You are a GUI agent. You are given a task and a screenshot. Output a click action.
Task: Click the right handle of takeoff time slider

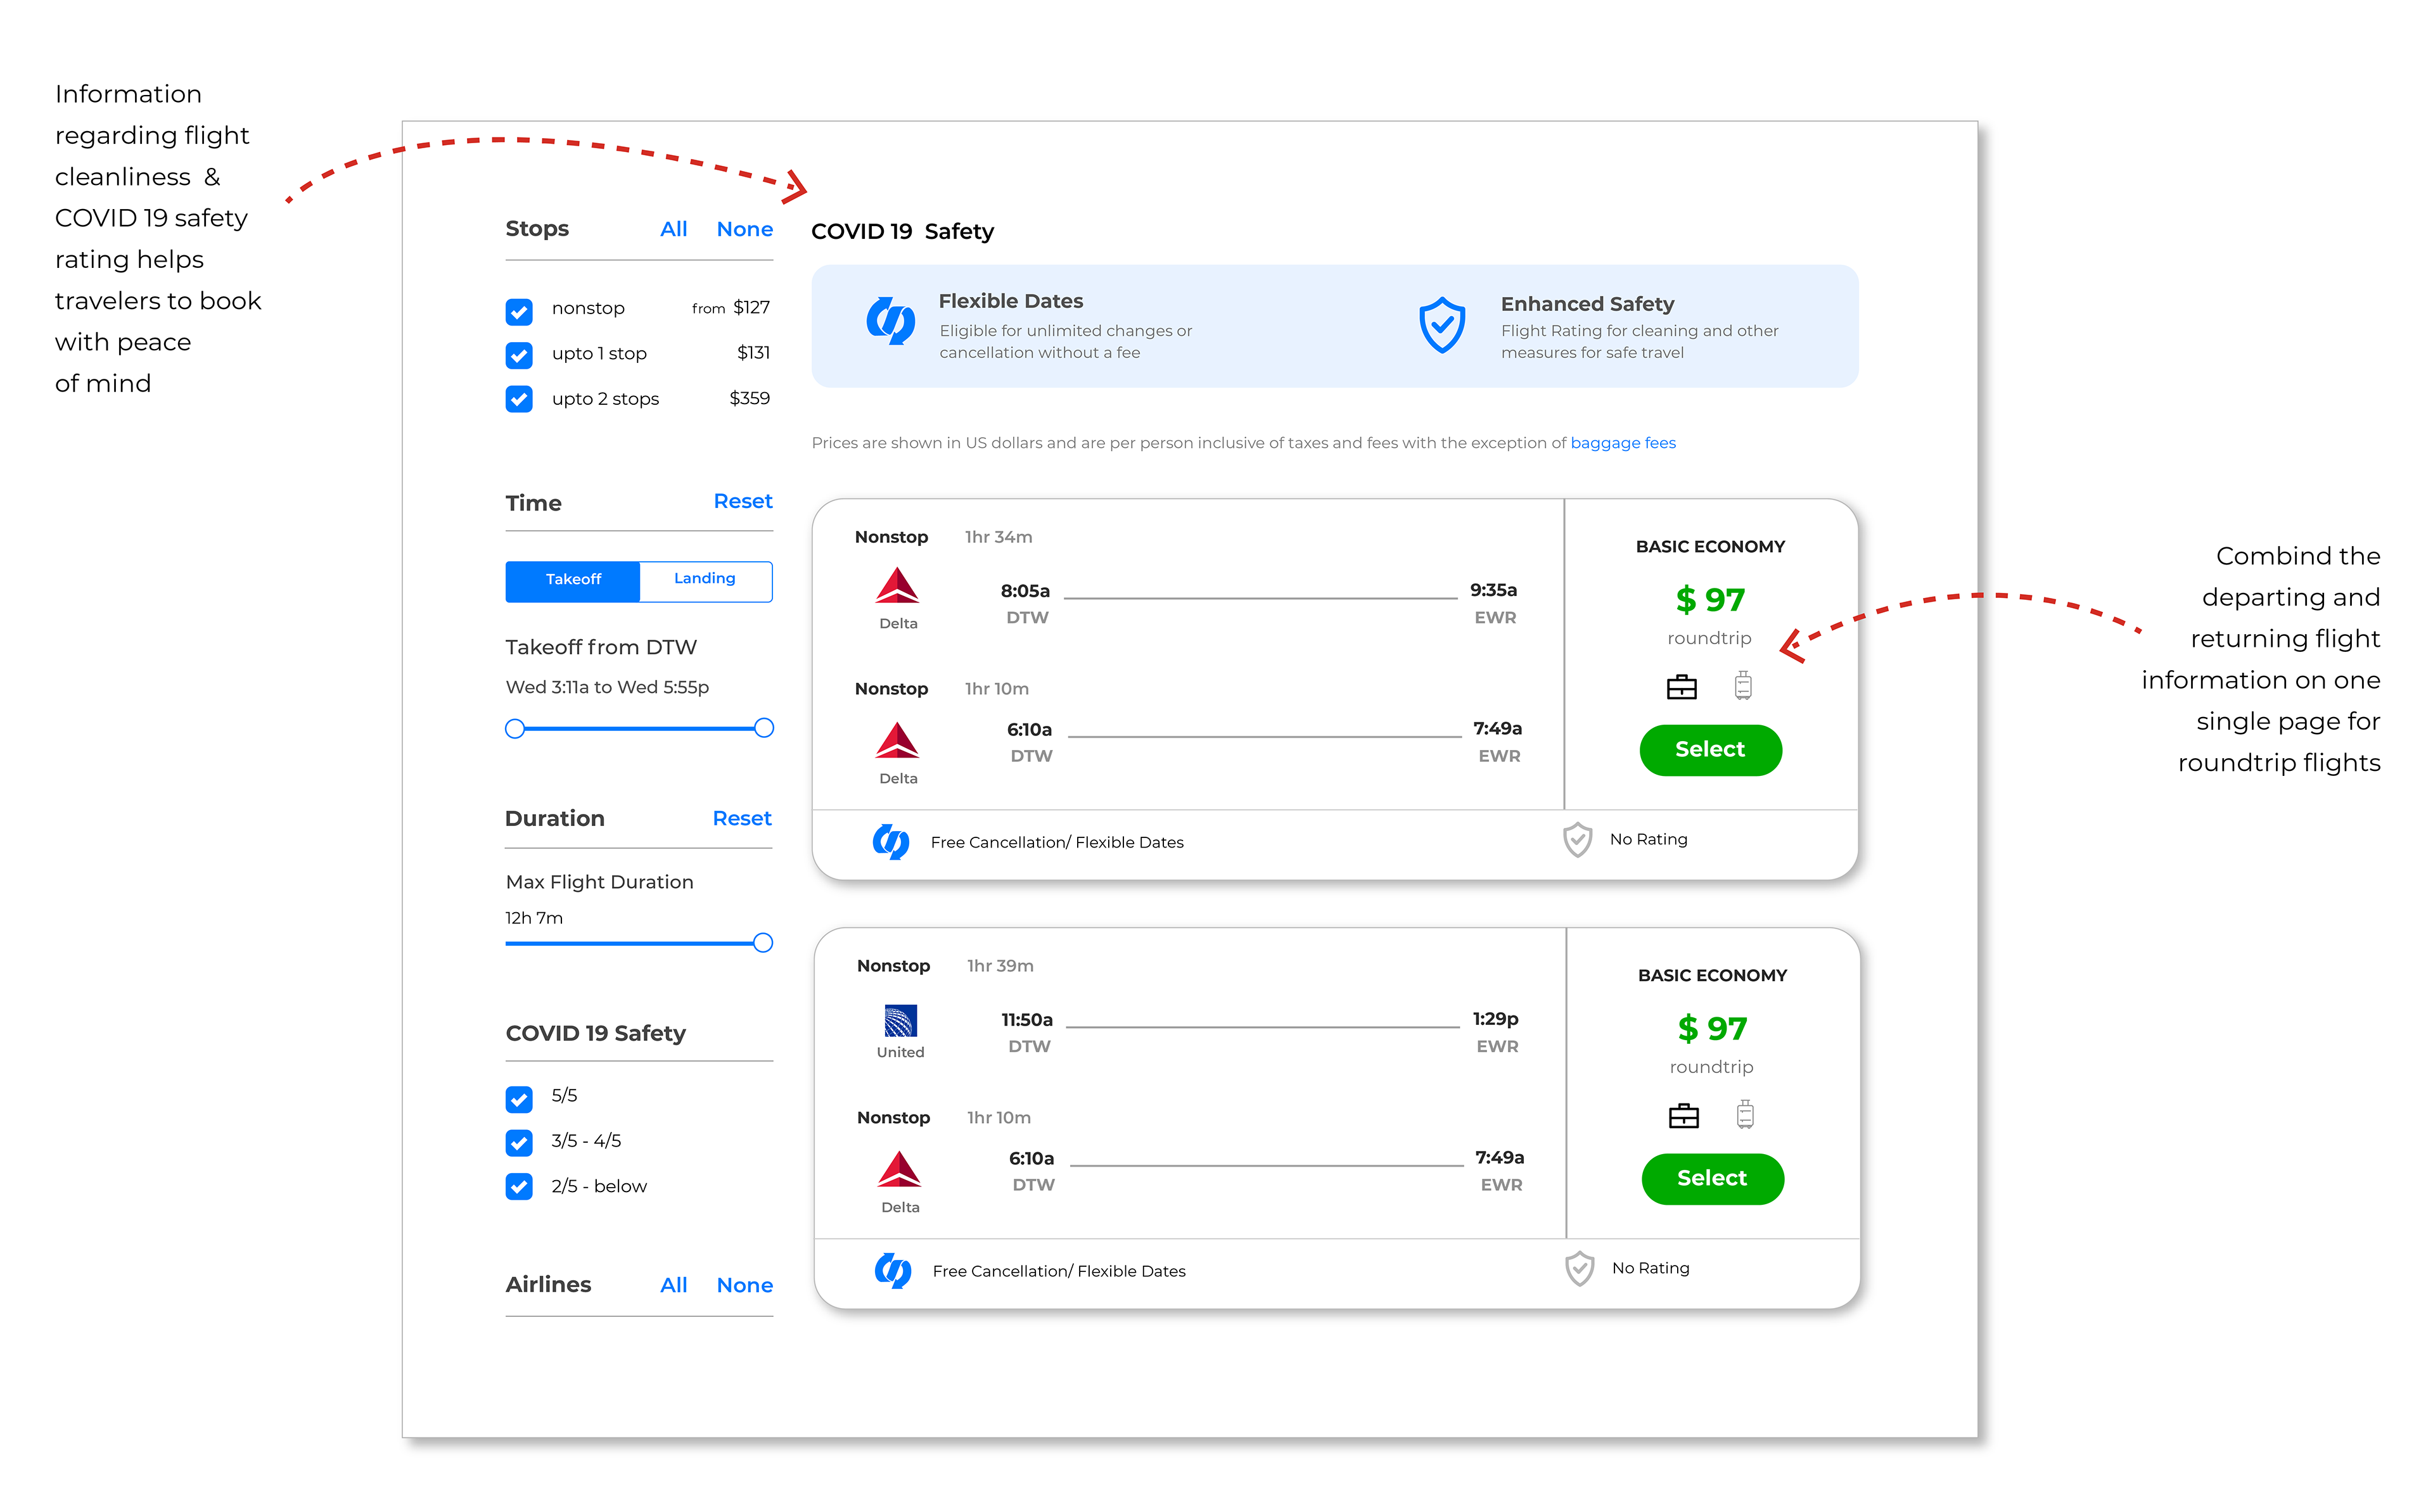tap(764, 728)
